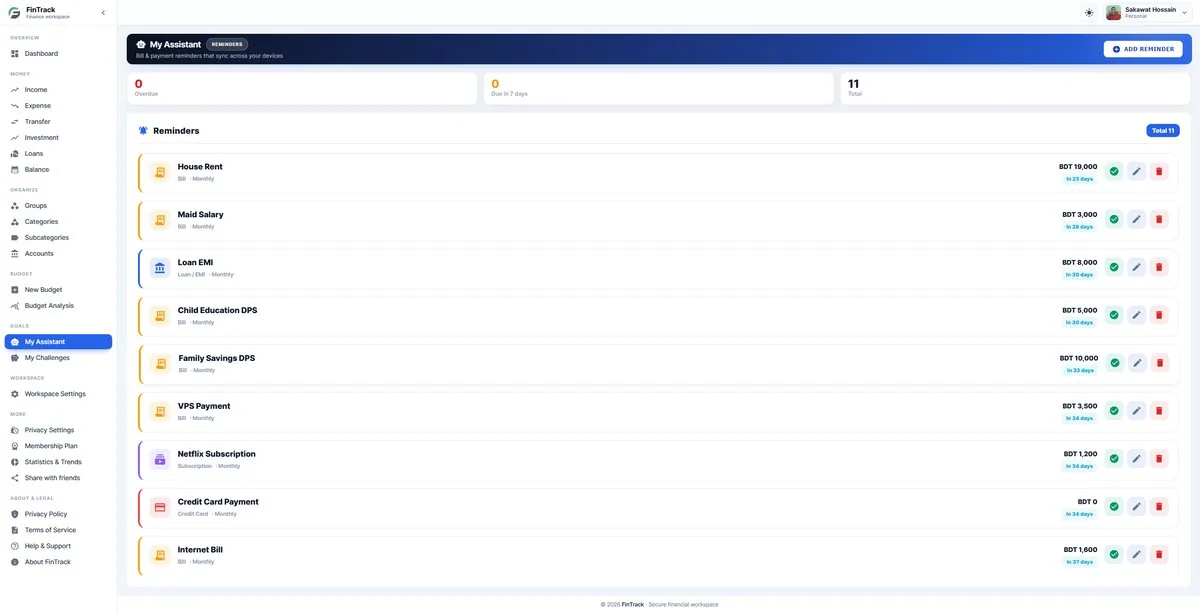Delete the Loan EMI reminder
Viewport: 1200px width, 613px height.
coord(1159,267)
